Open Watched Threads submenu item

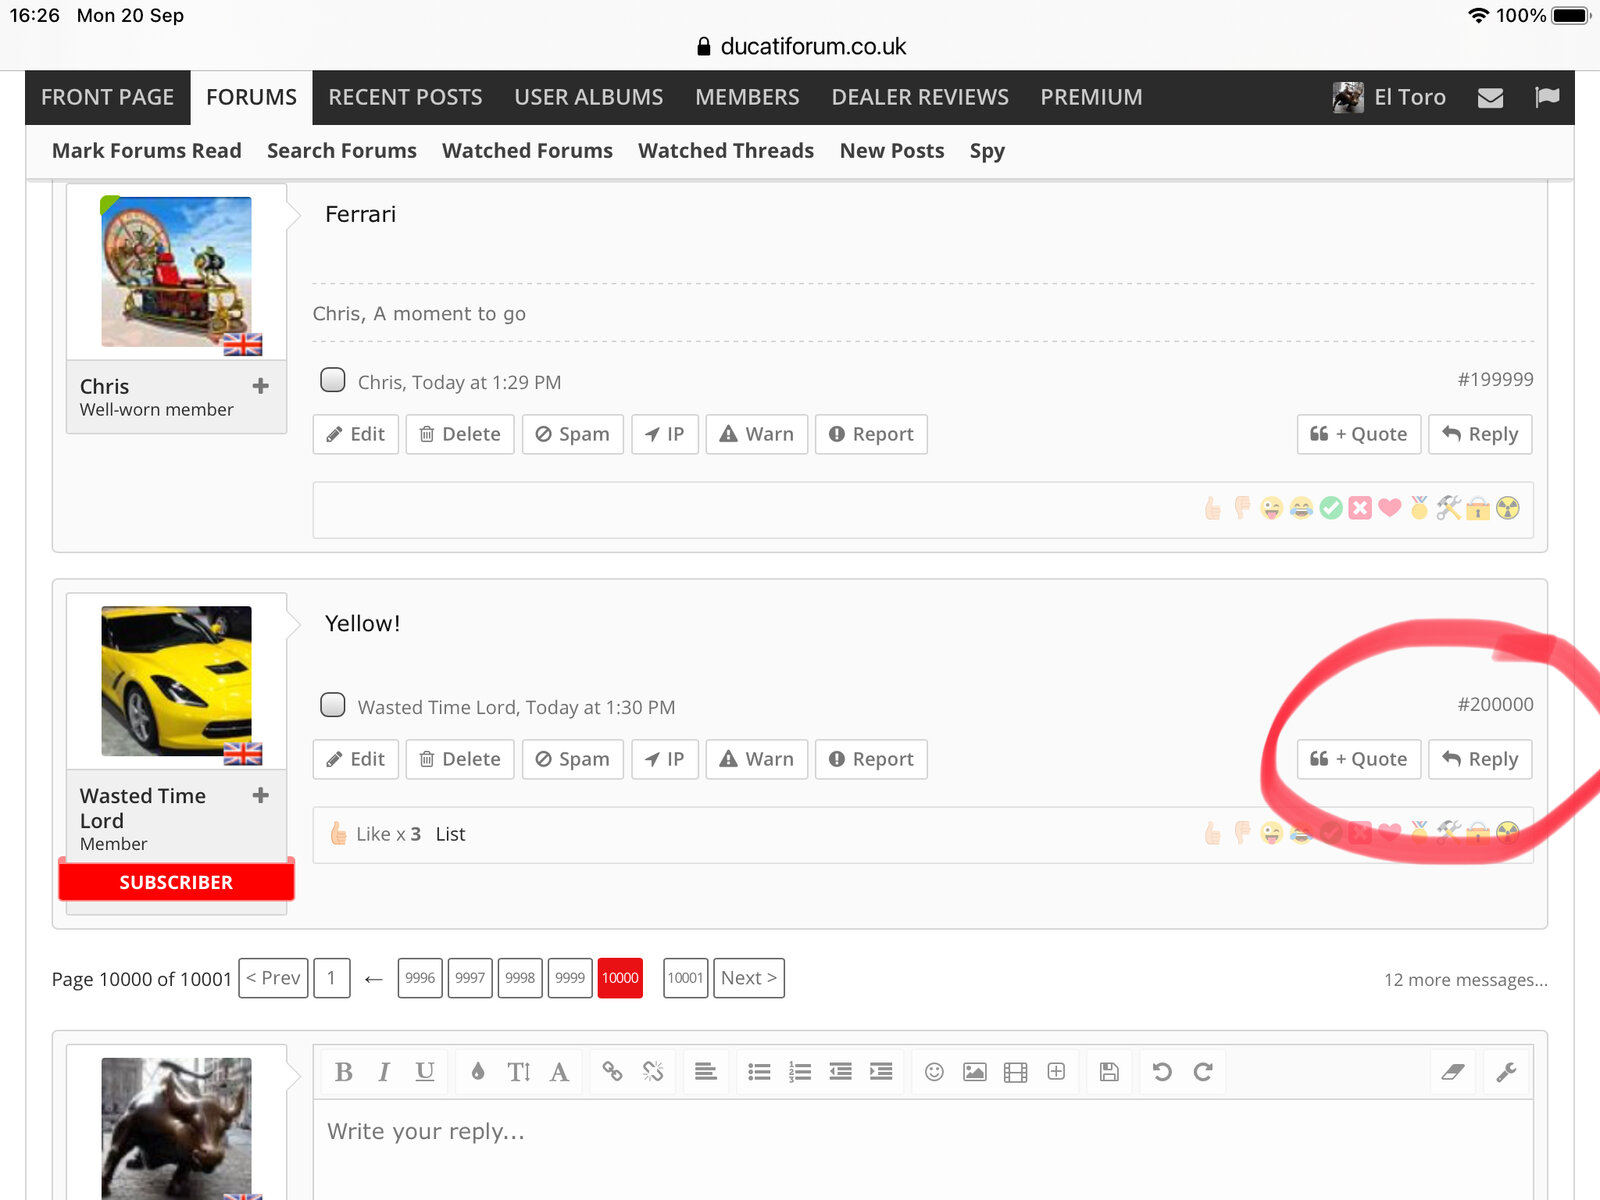click(x=726, y=151)
